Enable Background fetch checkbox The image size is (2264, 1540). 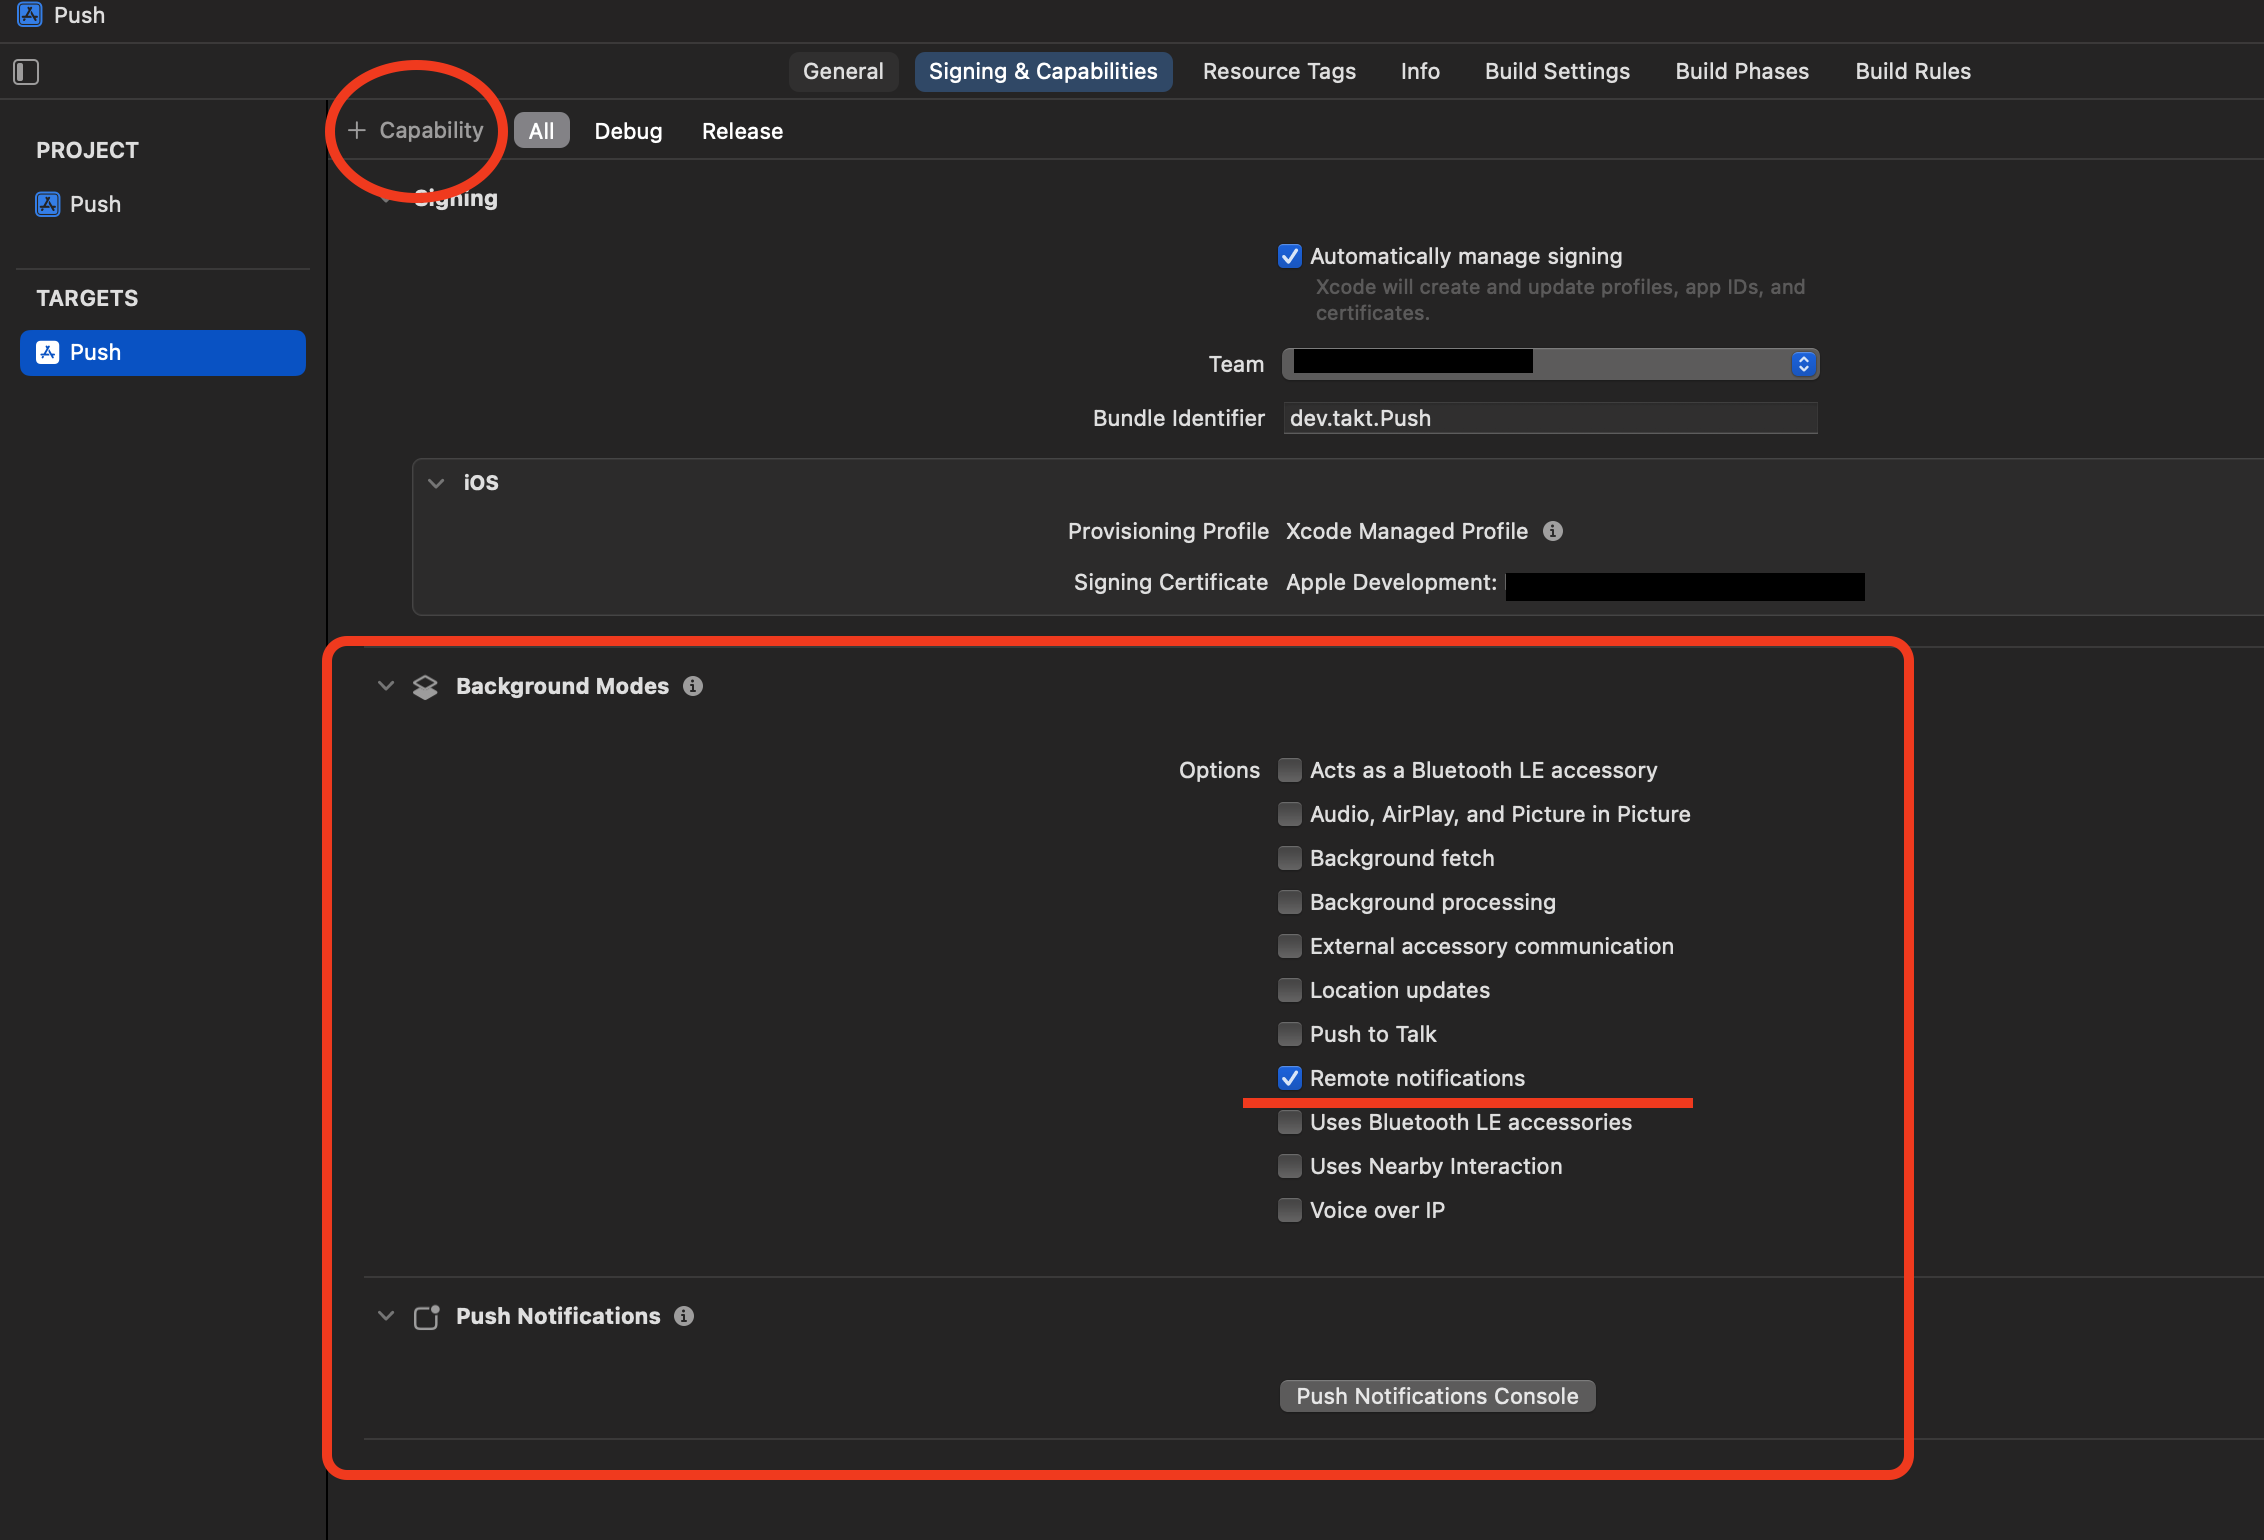coord(1290,858)
